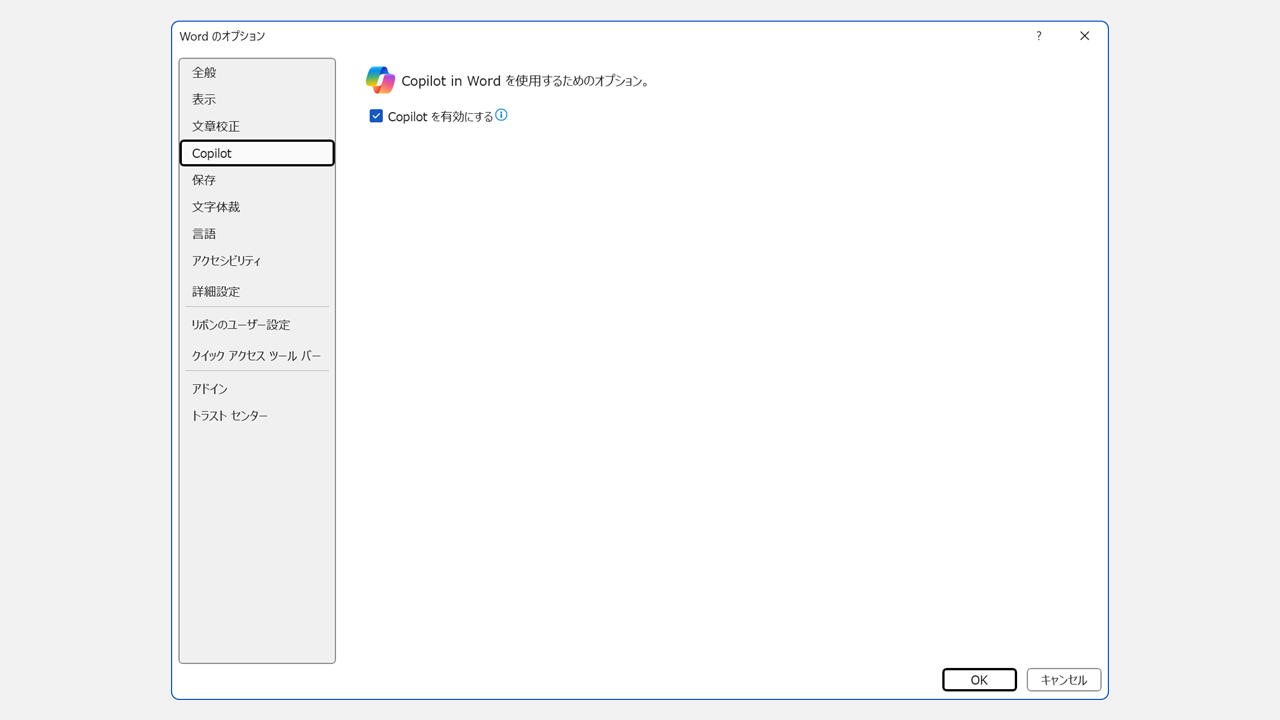Uncheck the Copilot を有効にする checkbox
The width and height of the screenshot is (1280, 720).
pyautogui.click(x=376, y=116)
